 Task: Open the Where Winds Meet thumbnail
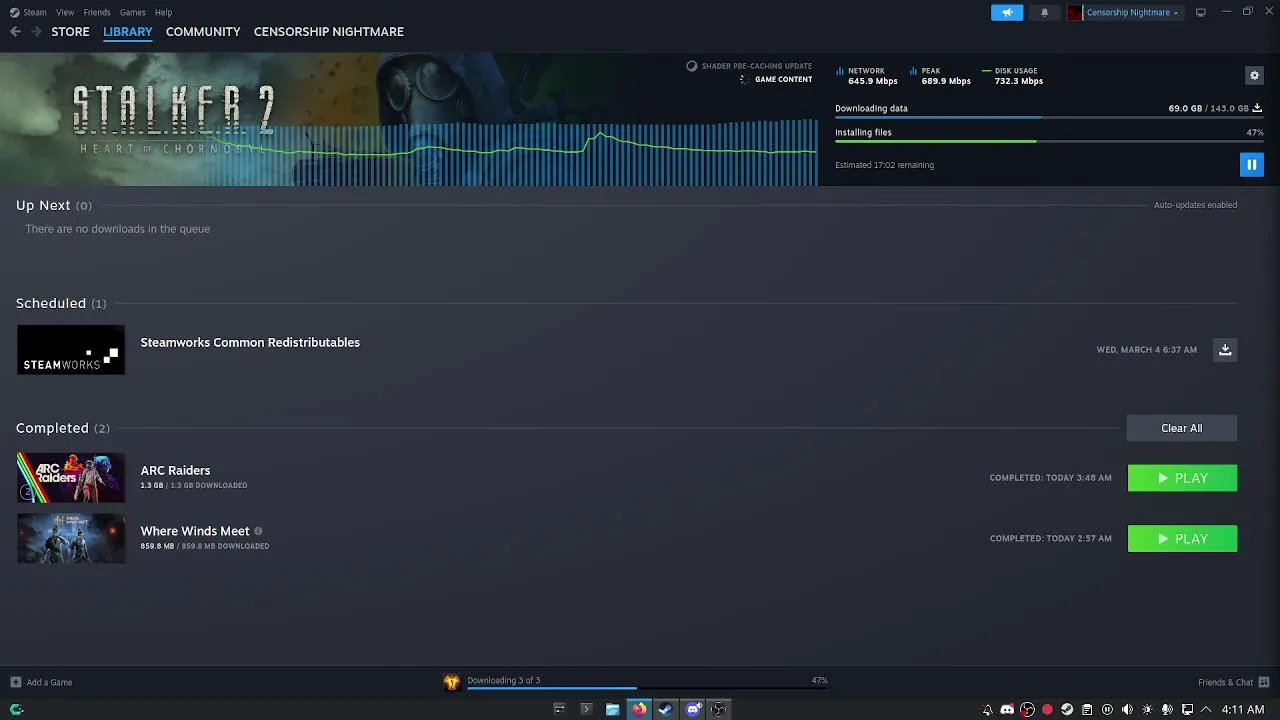click(x=71, y=538)
